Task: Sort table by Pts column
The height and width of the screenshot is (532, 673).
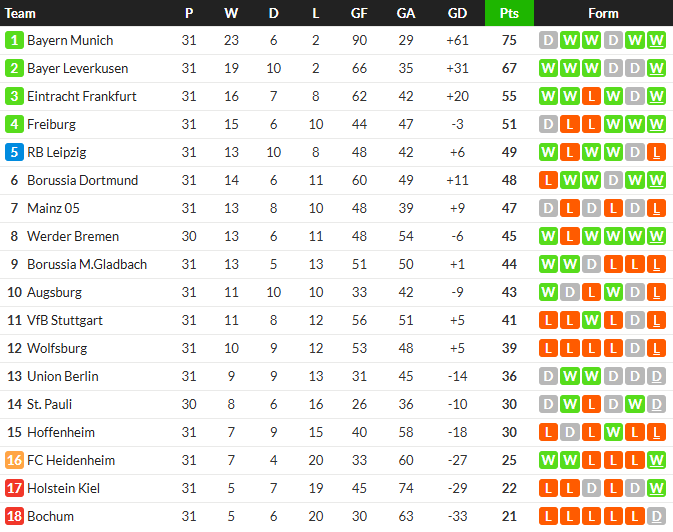Action: (x=509, y=13)
